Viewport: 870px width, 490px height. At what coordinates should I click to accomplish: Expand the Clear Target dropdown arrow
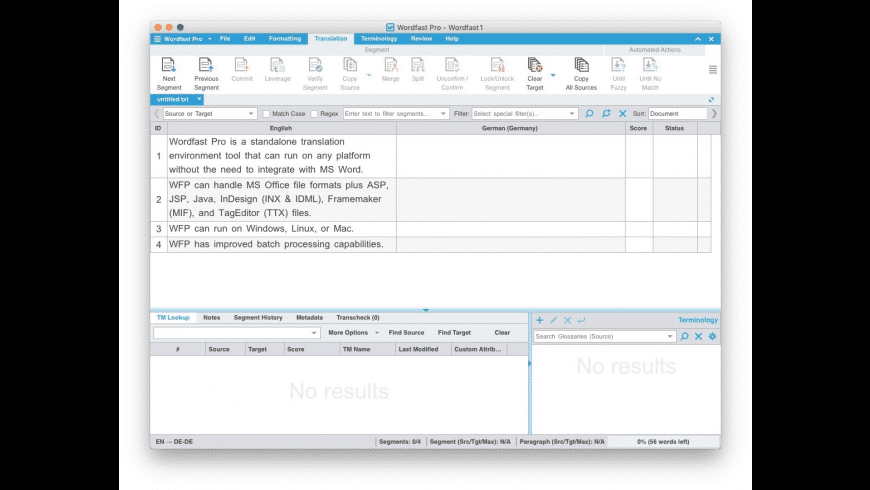pyautogui.click(x=553, y=74)
